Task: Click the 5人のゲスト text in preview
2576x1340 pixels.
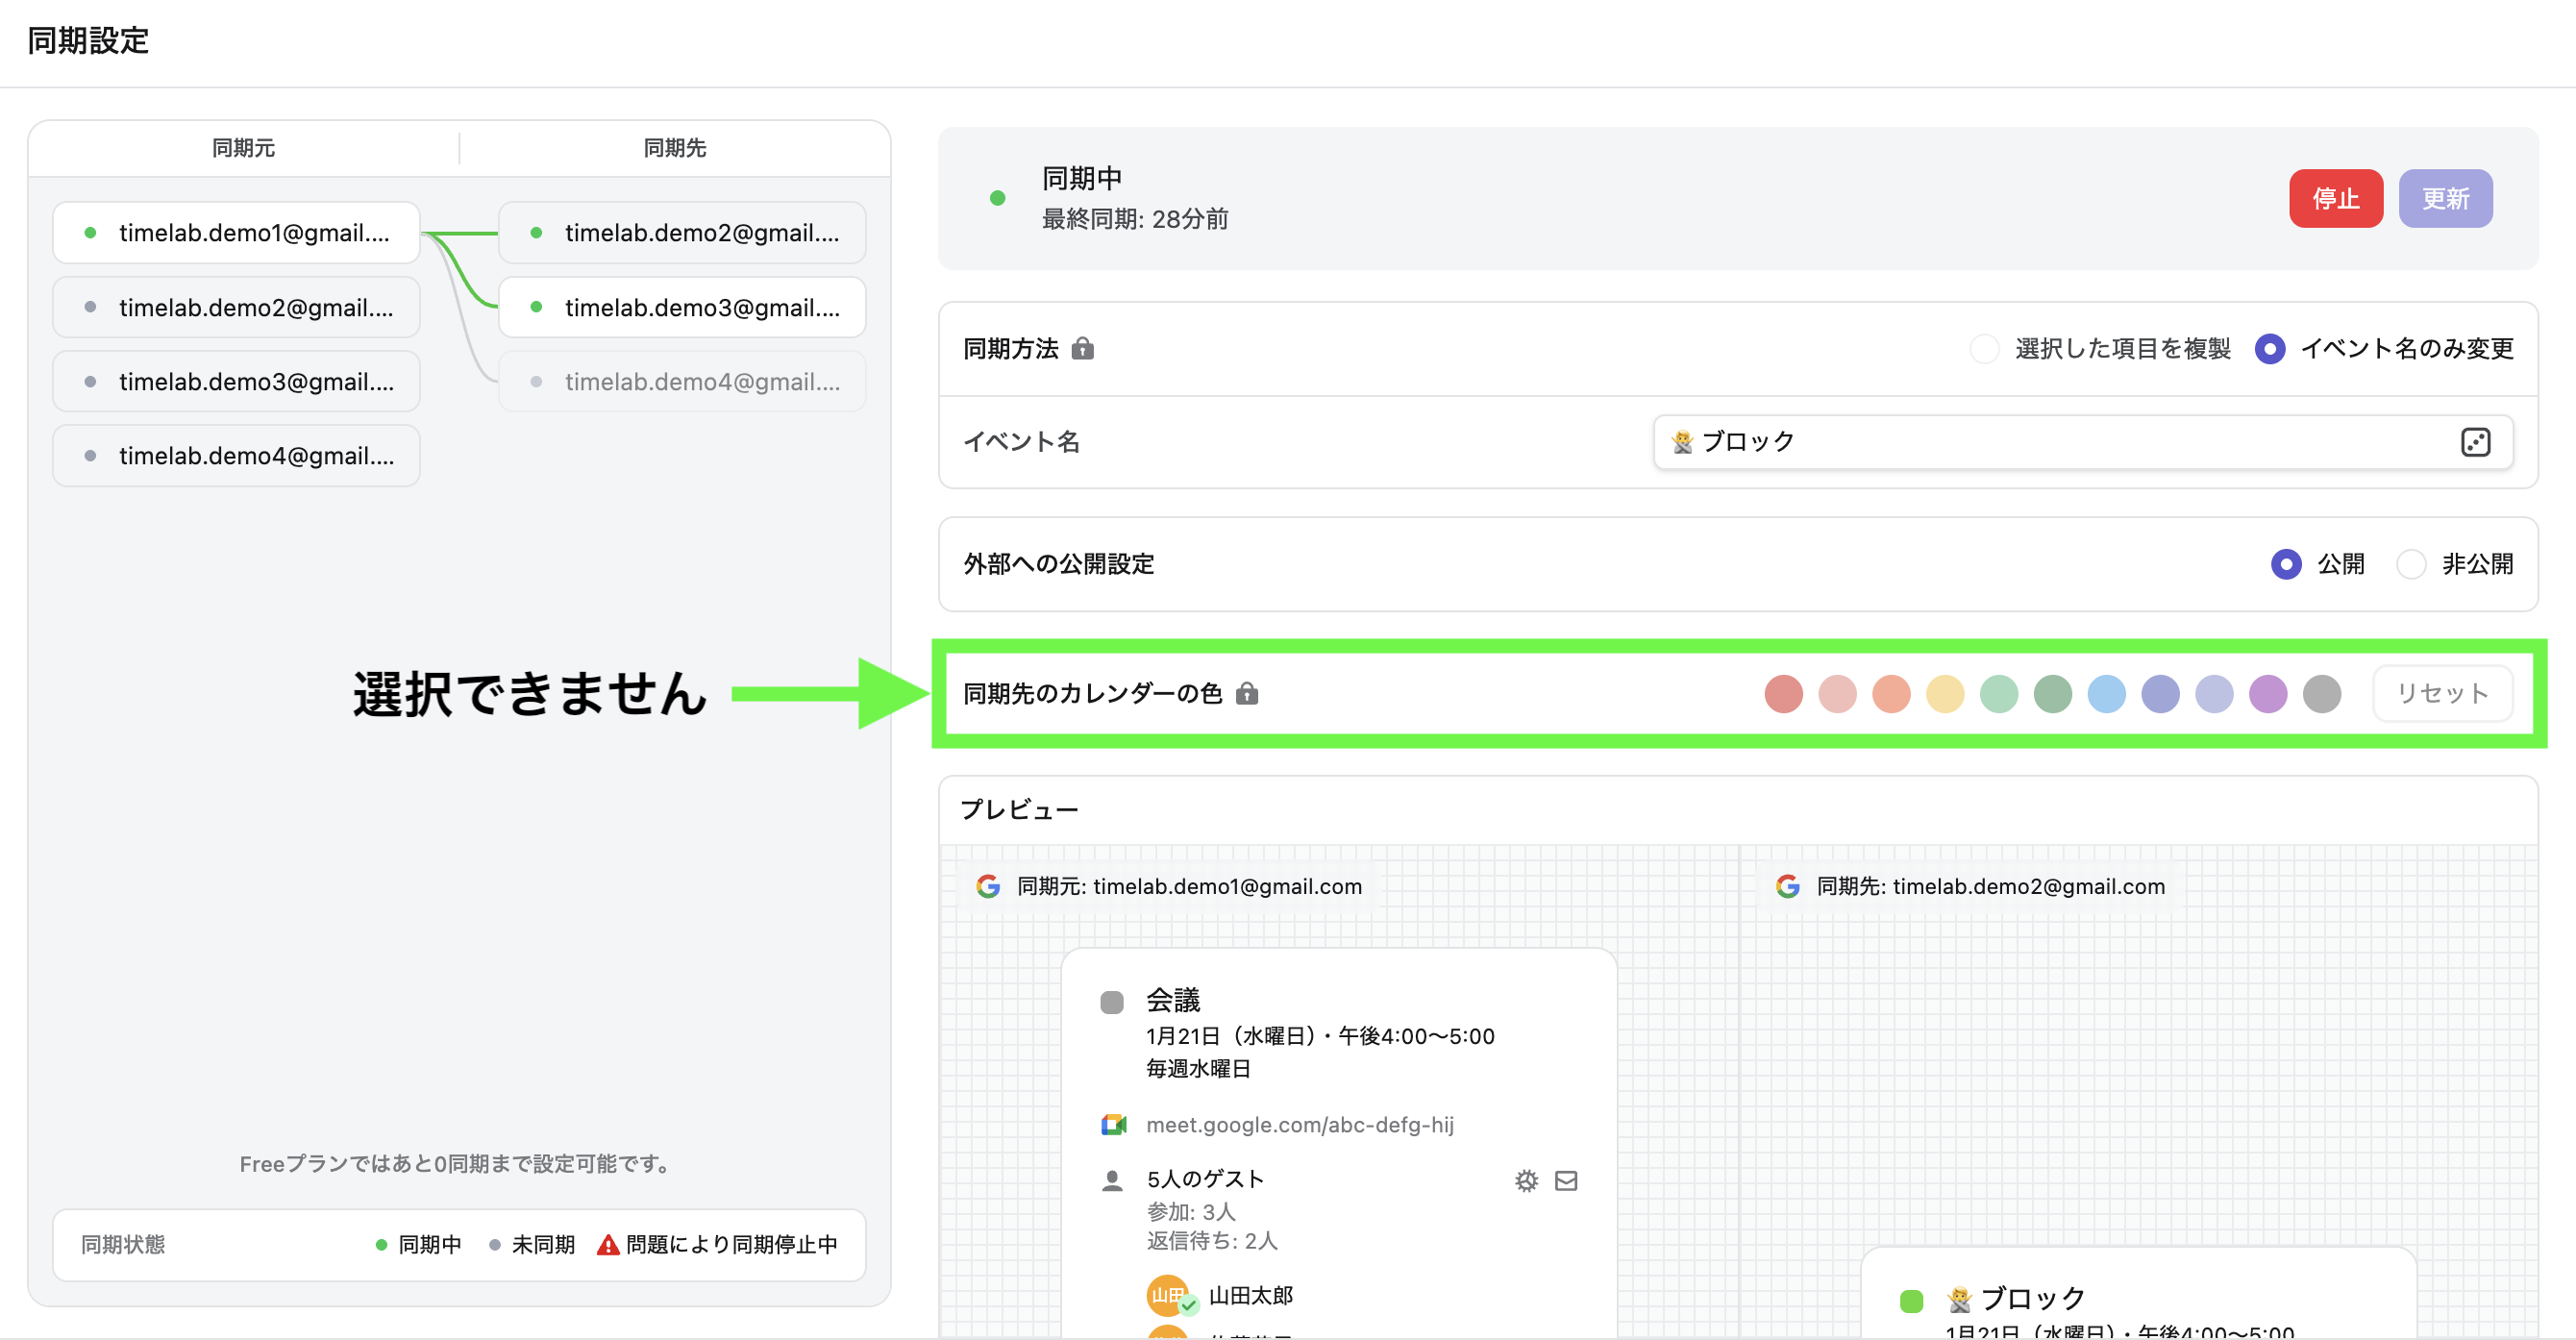Action: point(1205,1179)
